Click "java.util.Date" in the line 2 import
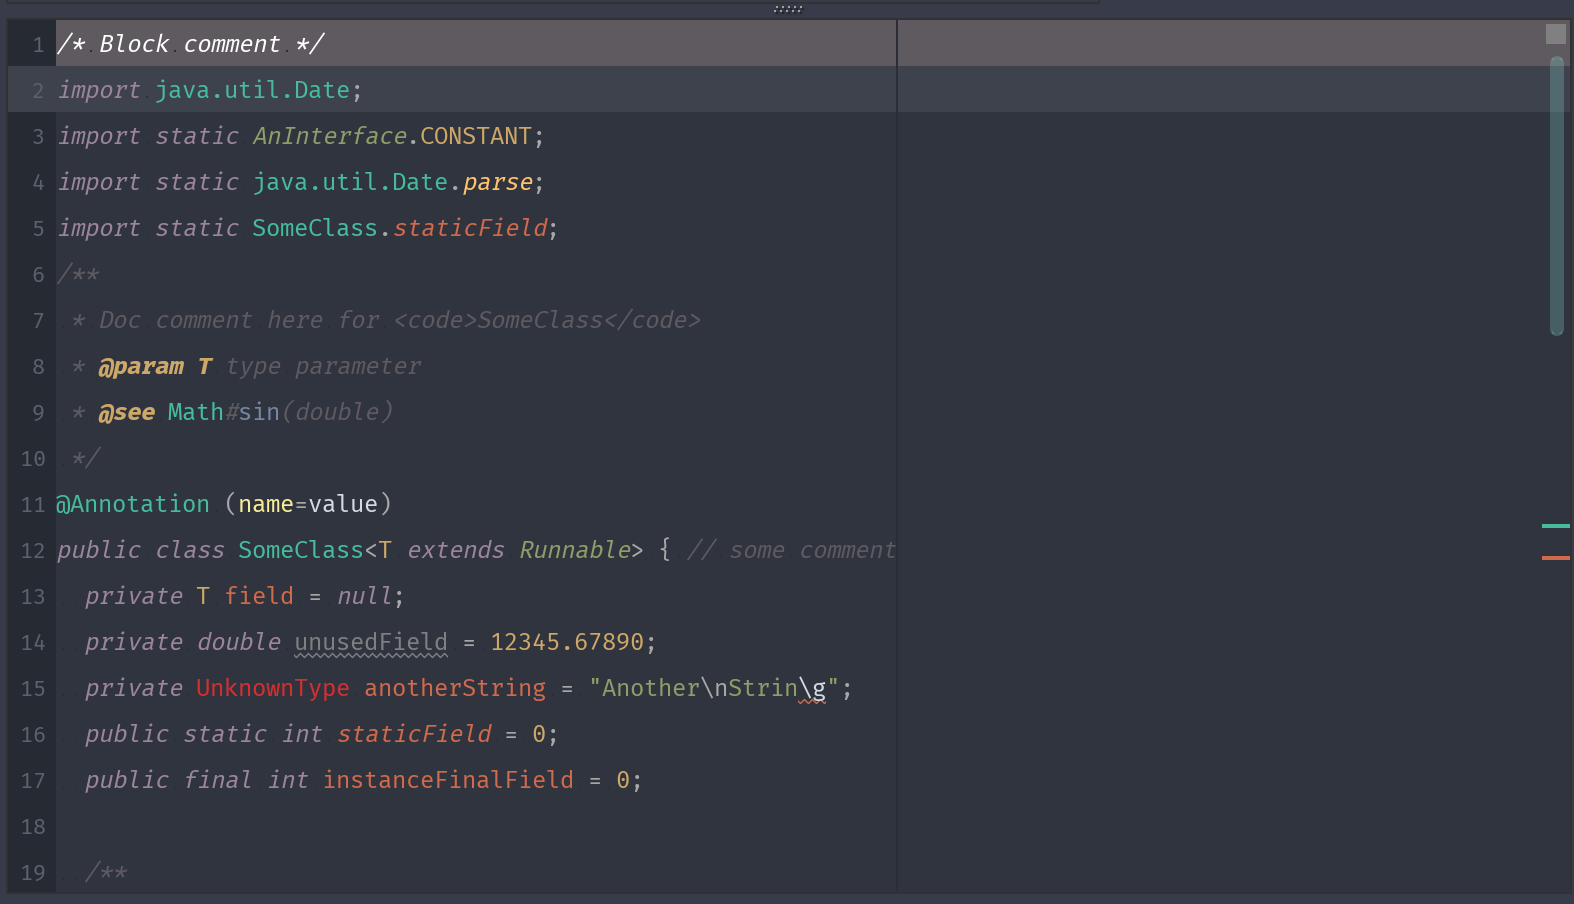Viewport: 1574px width, 904px height. click(252, 90)
